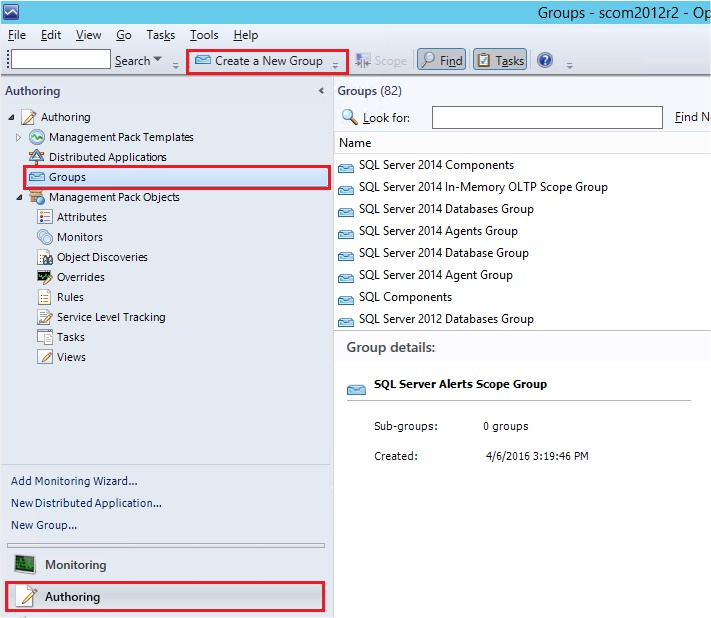Select Groups node in Authoring tree
This screenshot has width=711, height=618.
click(x=177, y=177)
